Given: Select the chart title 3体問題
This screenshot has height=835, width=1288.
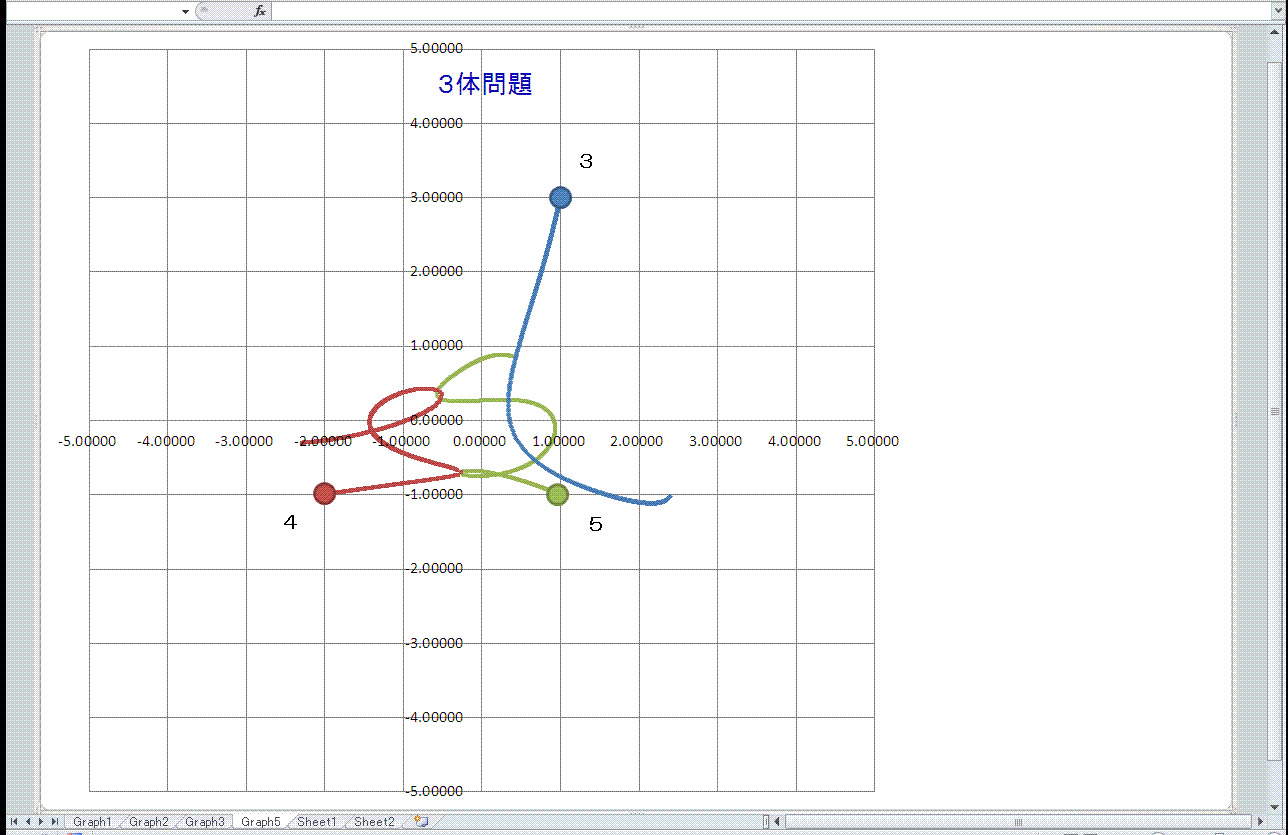Looking at the screenshot, I should coord(485,85).
